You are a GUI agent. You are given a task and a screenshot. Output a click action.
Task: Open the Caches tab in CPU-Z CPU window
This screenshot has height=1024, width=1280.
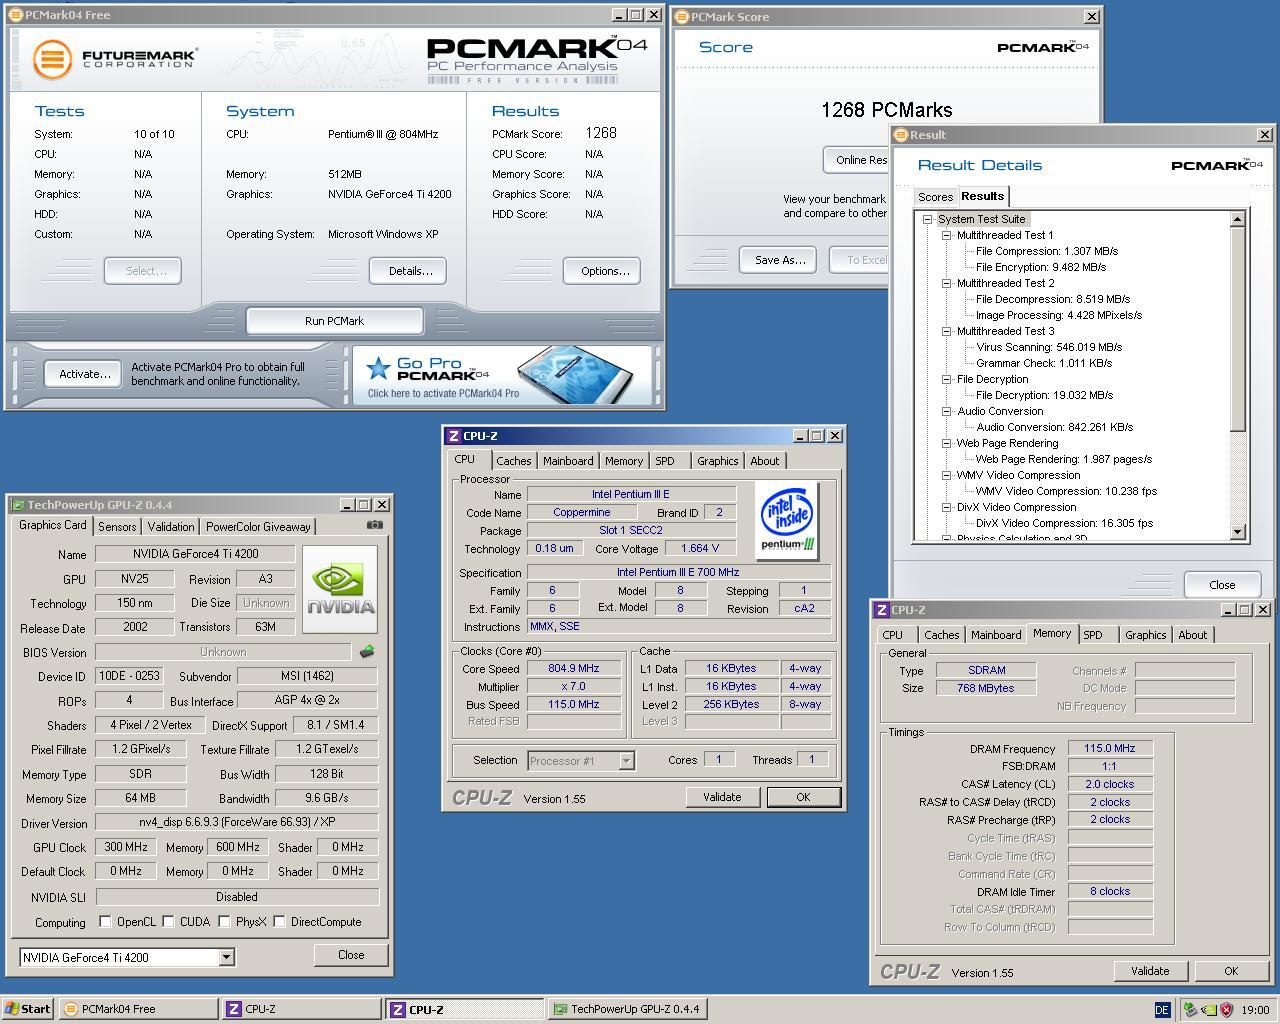(514, 461)
